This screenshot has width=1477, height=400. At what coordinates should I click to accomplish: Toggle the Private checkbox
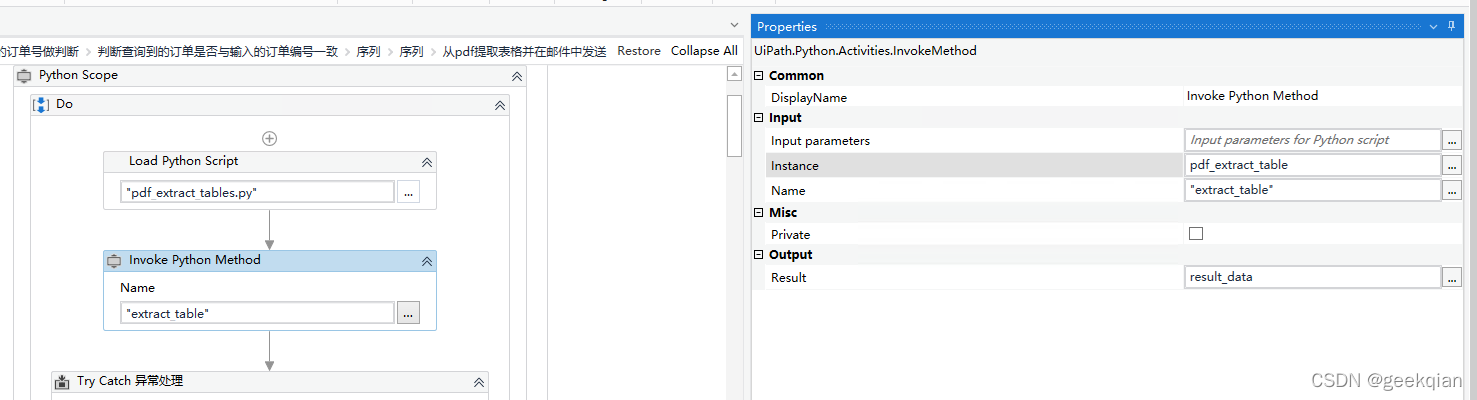click(1196, 234)
